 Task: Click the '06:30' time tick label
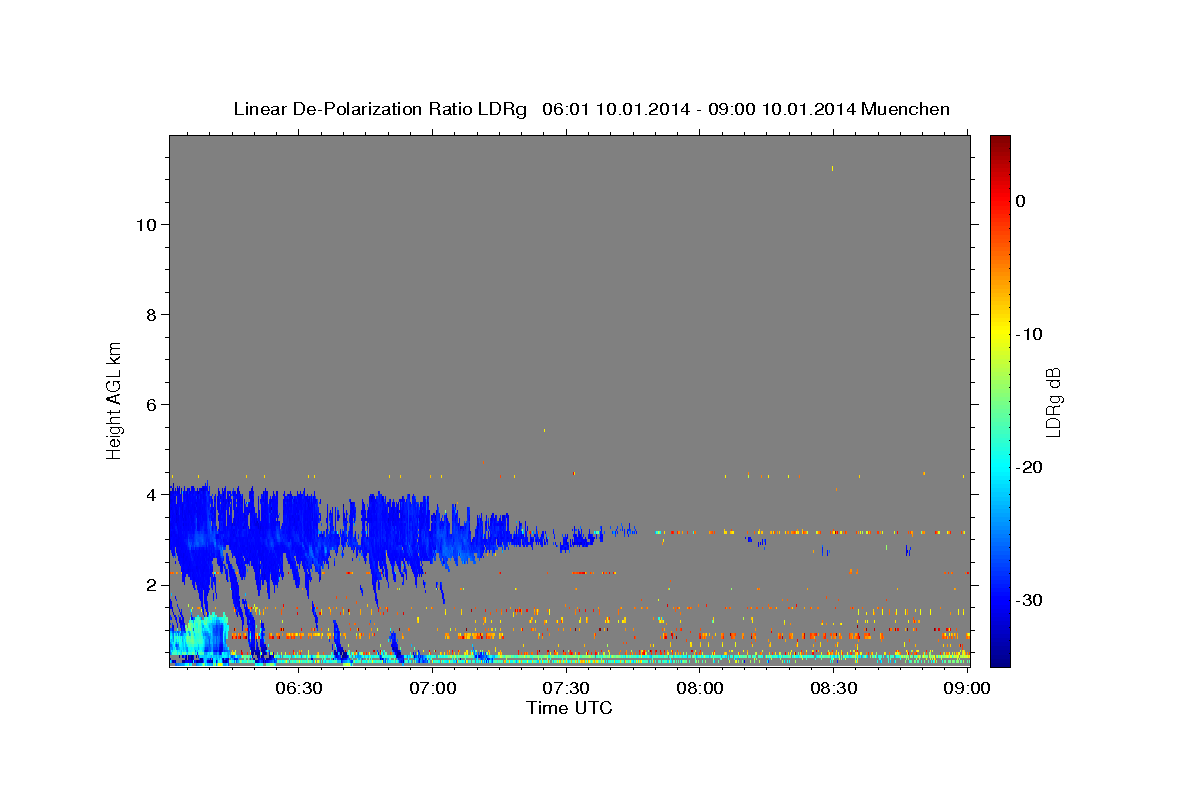pos(299,688)
